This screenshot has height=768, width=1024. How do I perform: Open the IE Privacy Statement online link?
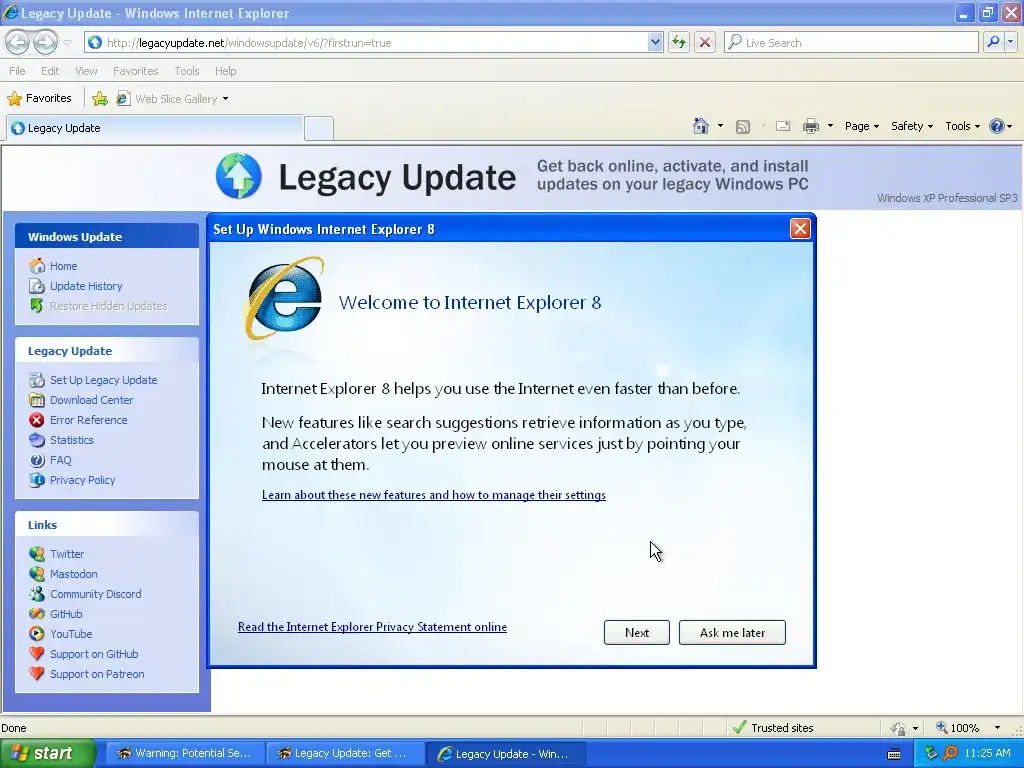372,627
